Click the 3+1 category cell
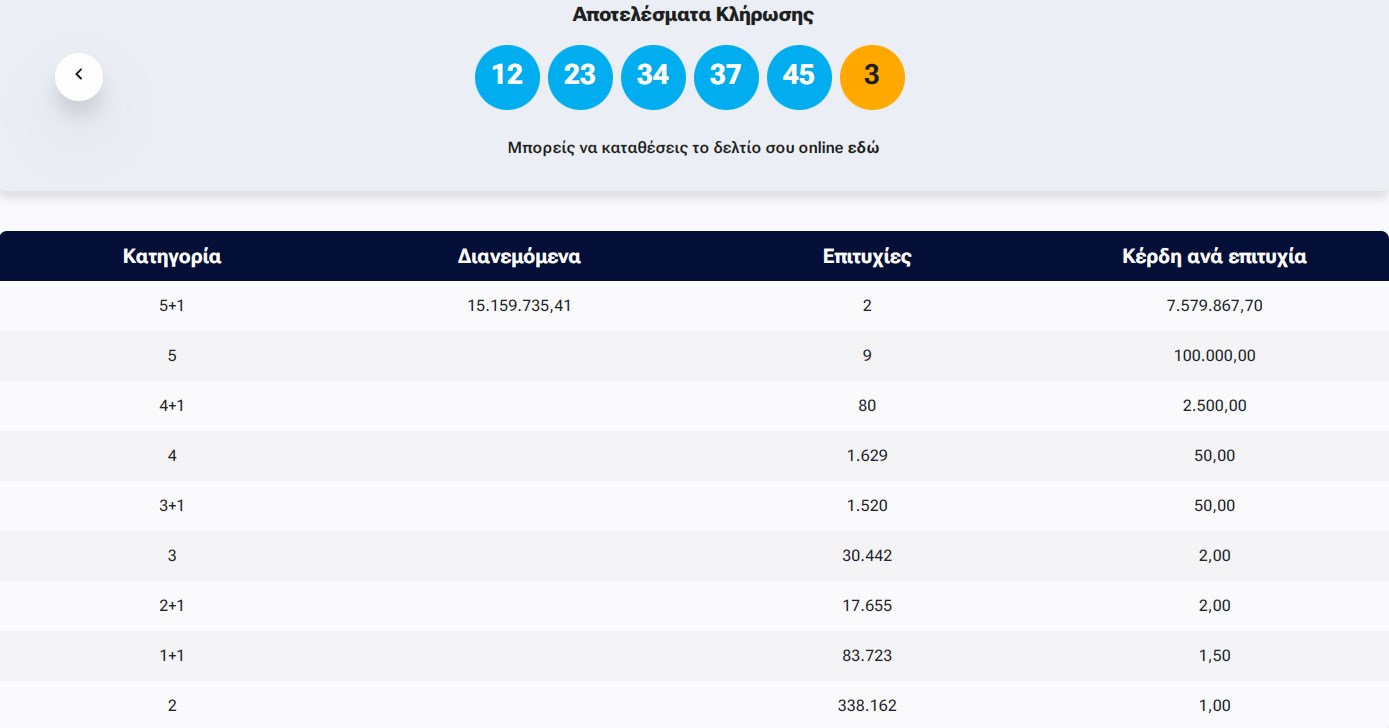 tap(172, 506)
